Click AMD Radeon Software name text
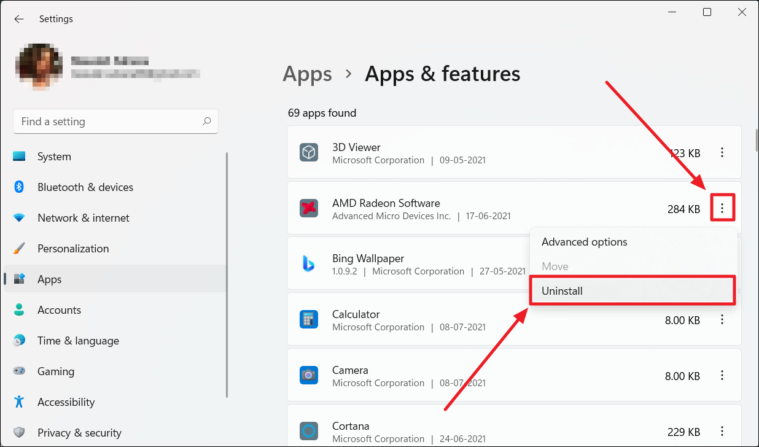 click(386, 203)
